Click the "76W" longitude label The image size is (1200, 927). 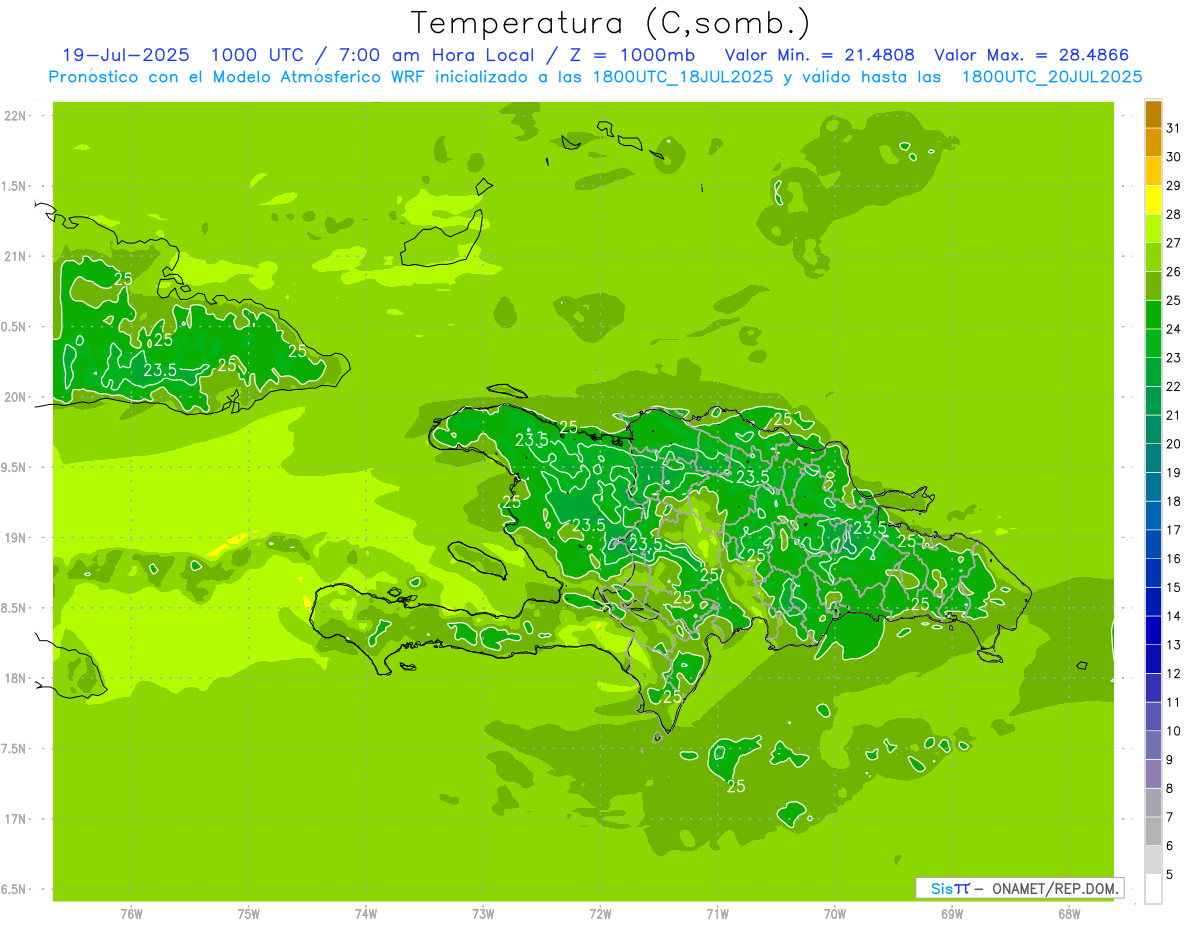131,913
